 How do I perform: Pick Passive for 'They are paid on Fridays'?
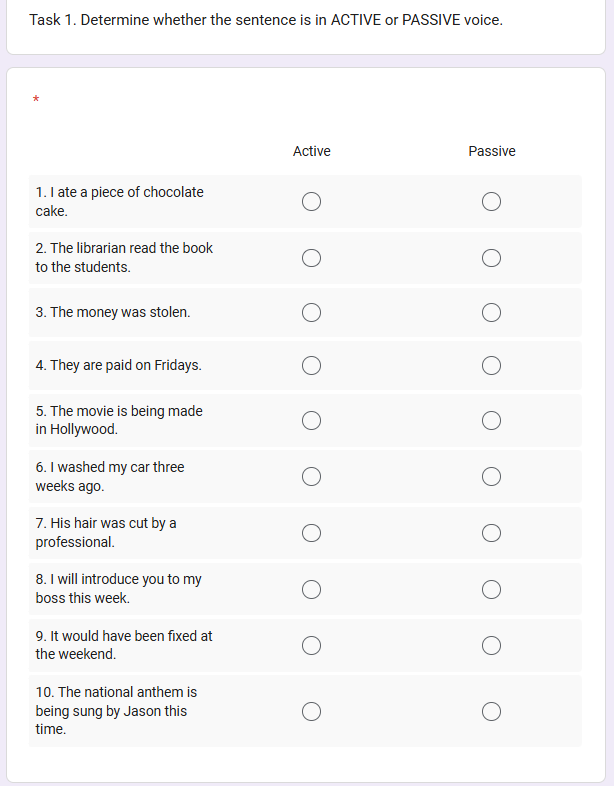coord(491,365)
